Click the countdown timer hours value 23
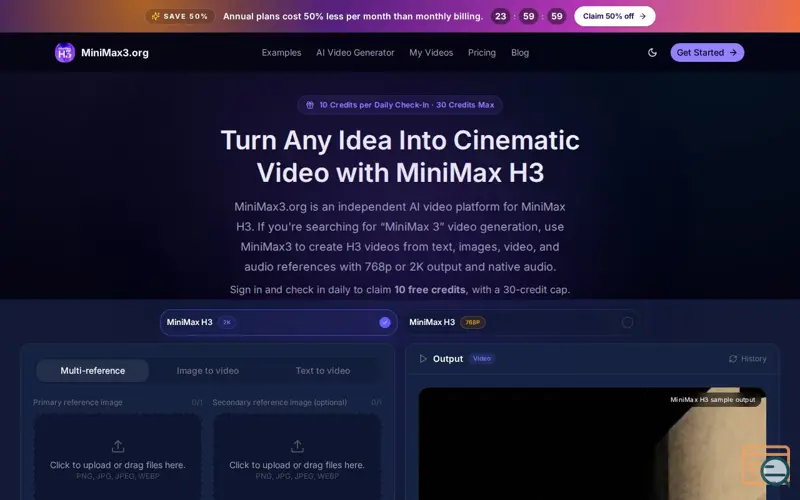The height and width of the screenshot is (500, 800). (x=501, y=16)
